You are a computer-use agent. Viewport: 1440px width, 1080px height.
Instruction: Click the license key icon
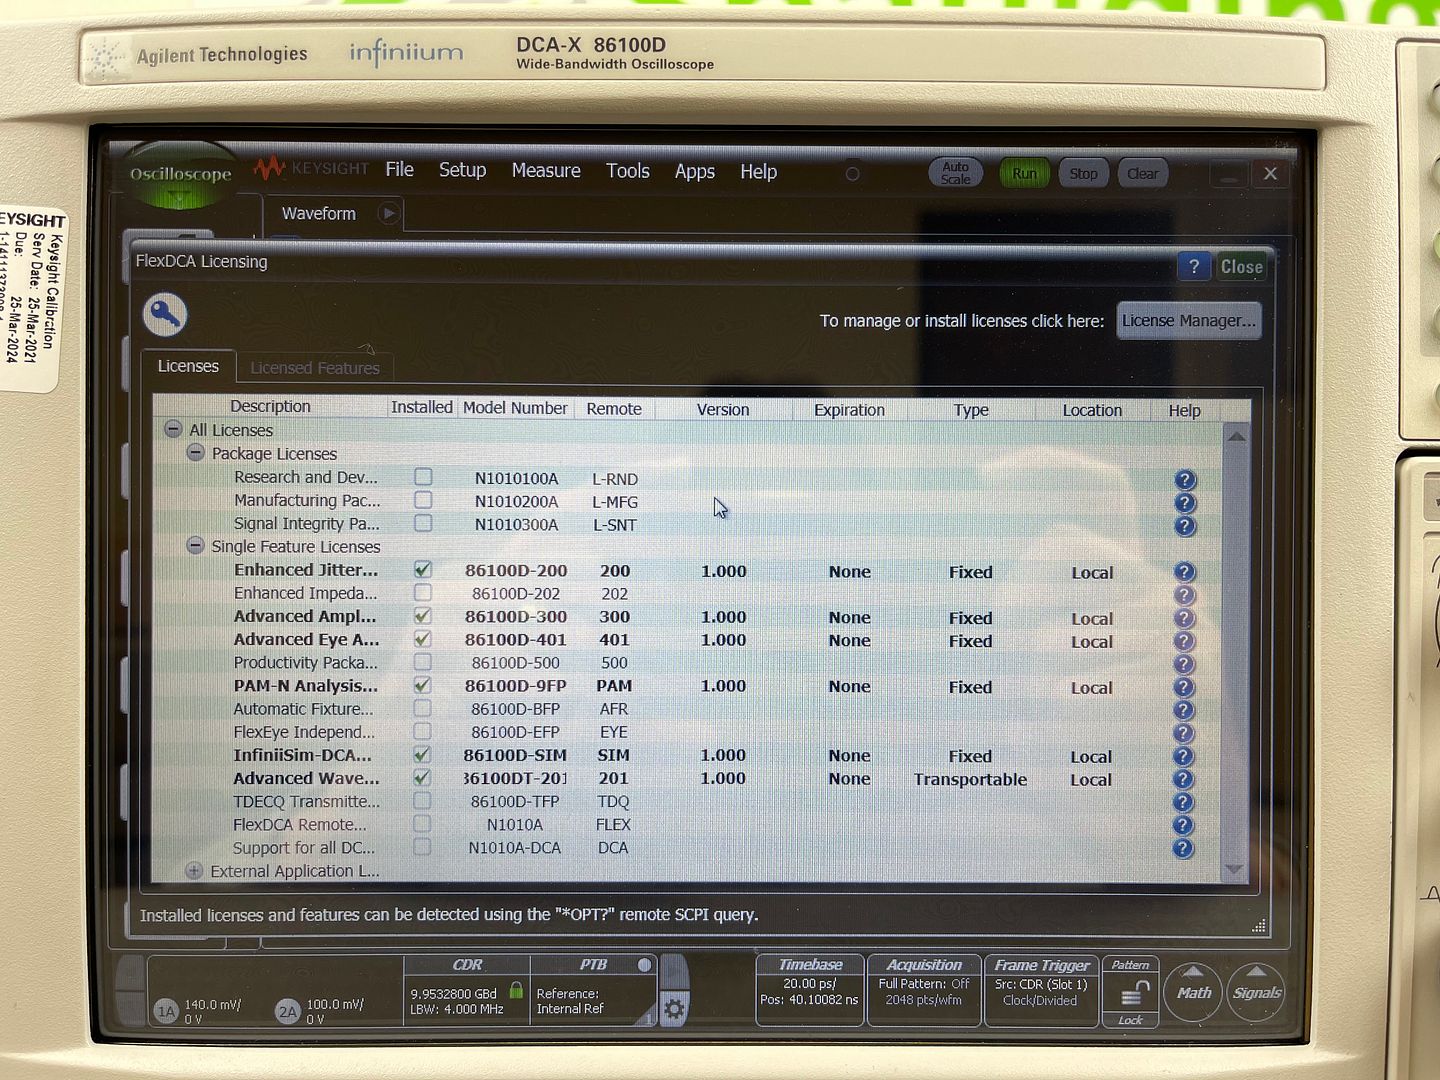click(165, 315)
